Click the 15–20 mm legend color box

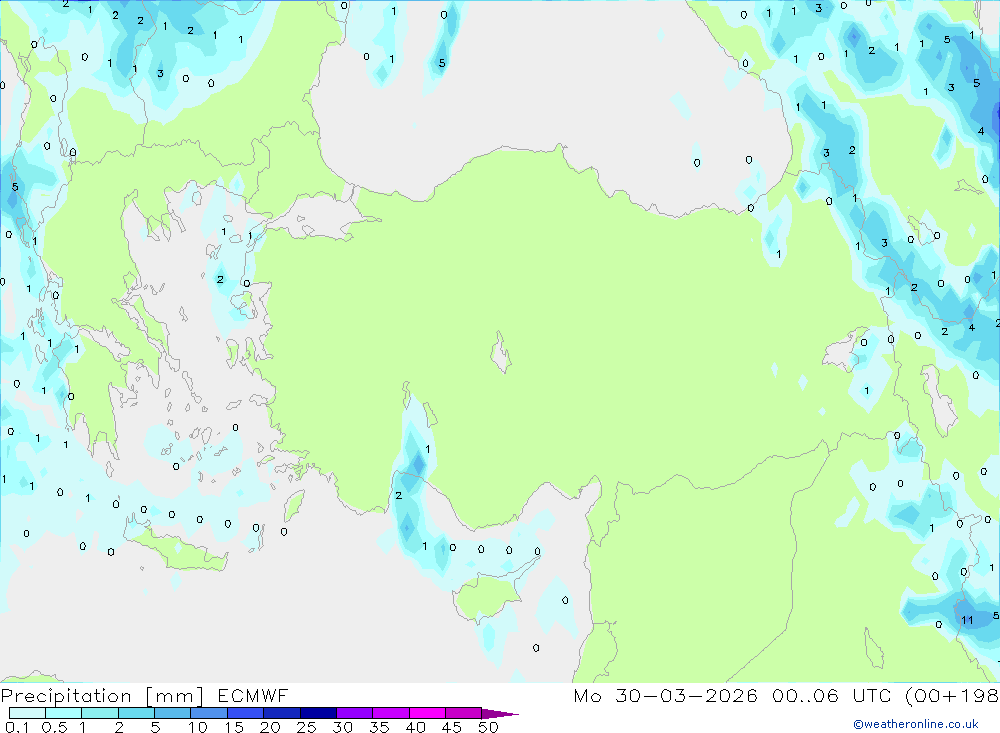coord(245,713)
